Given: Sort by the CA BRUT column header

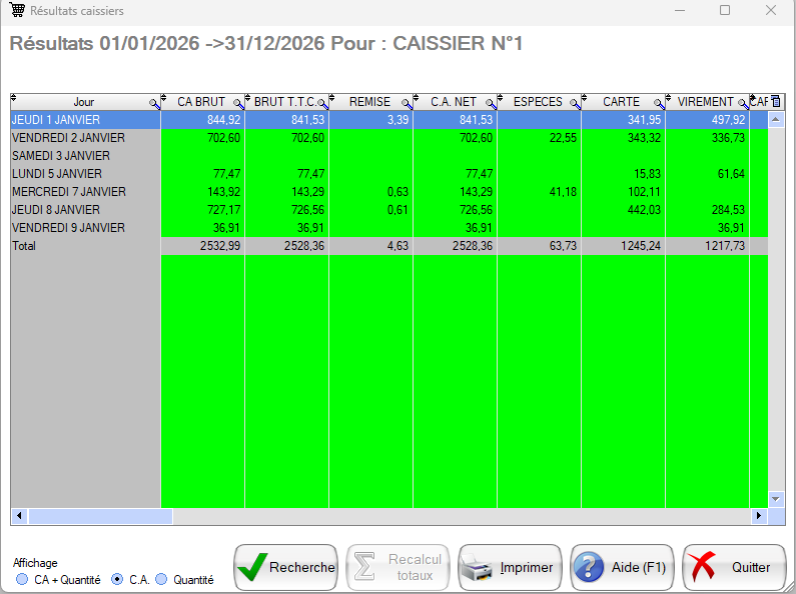Looking at the screenshot, I should (201, 102).
